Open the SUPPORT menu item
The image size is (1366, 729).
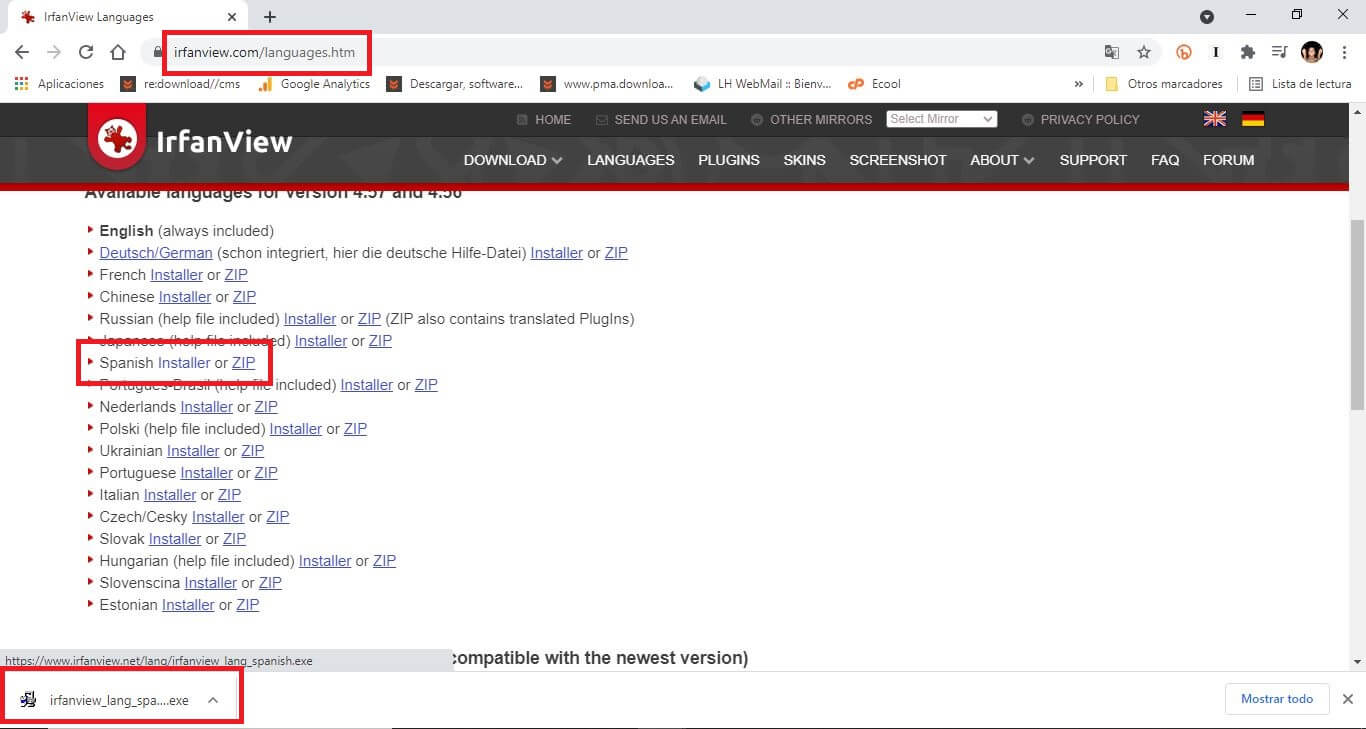pos(1093,160)
